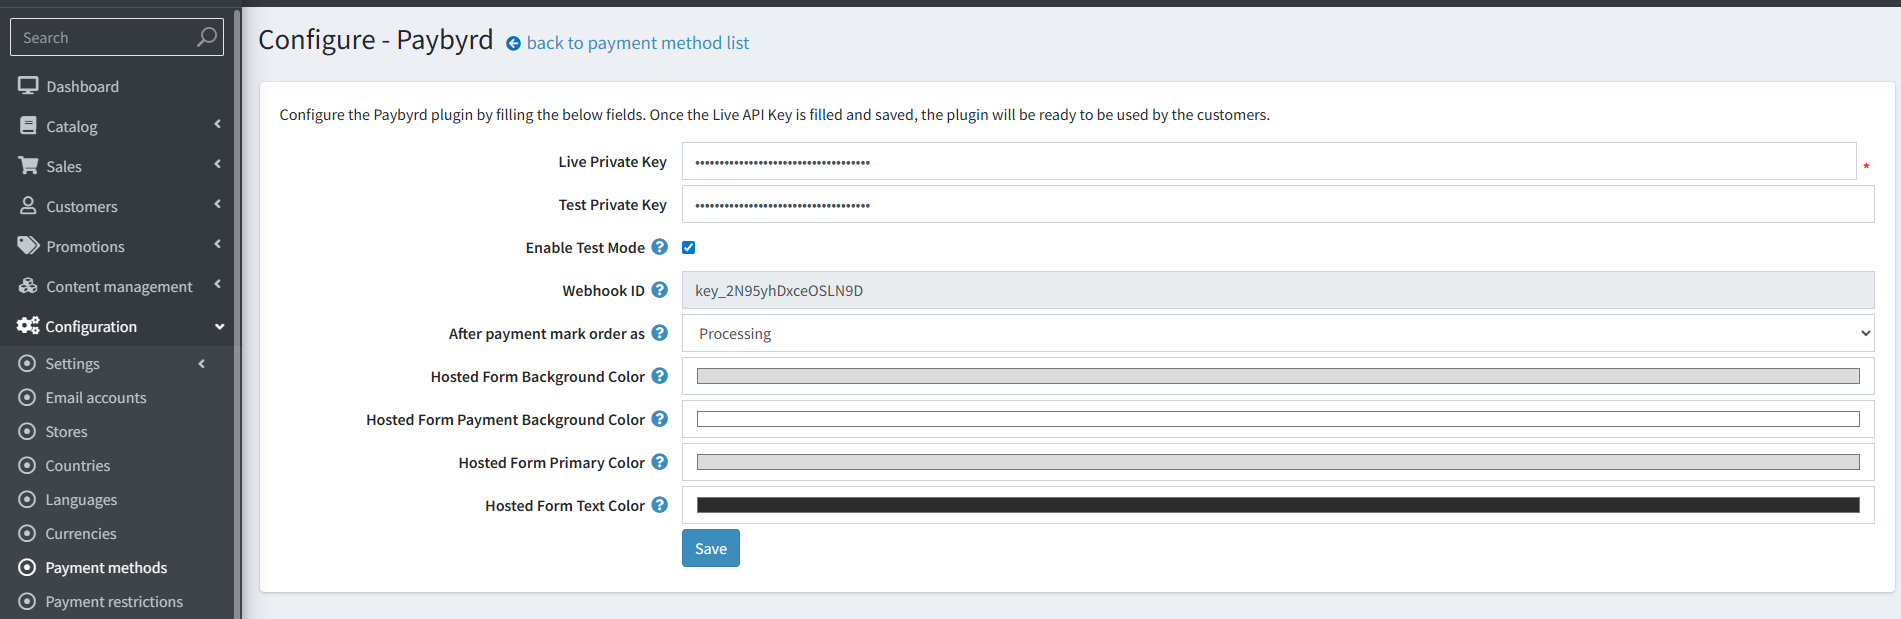This screenshot has height=619, width=1901.
Task: Click the Email accounts circle icon
Action: click(x=27, y=397)
